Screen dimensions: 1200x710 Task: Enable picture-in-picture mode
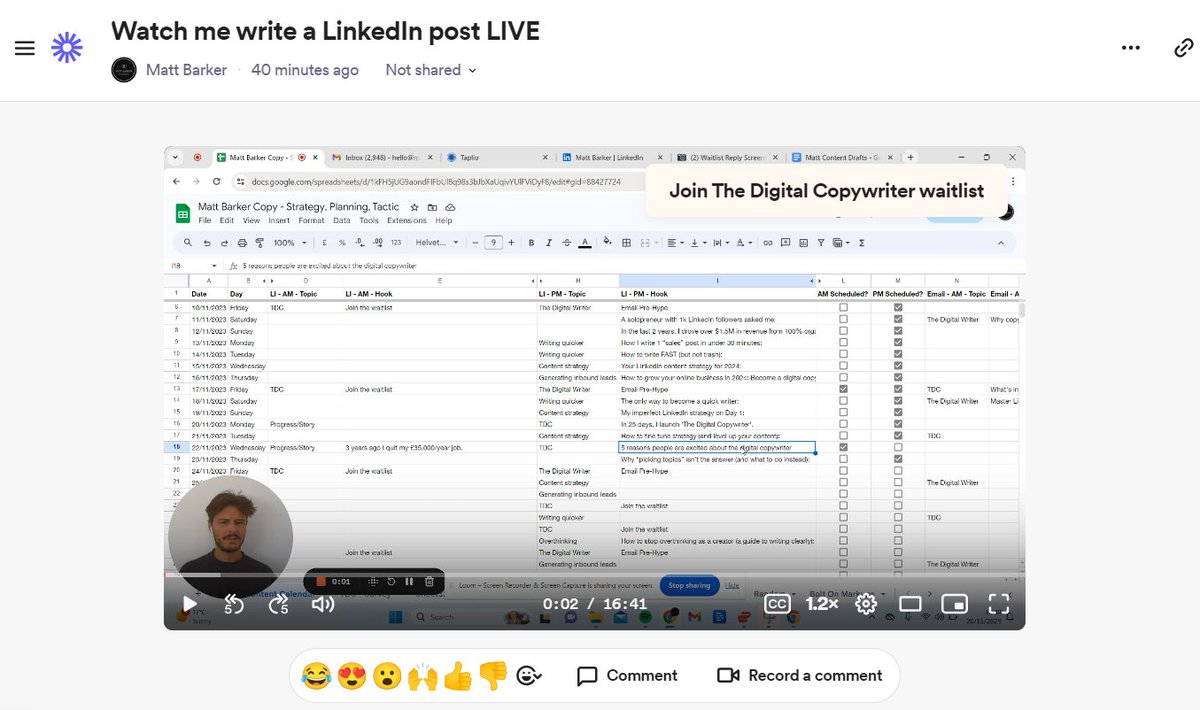(x=955, y=603)
